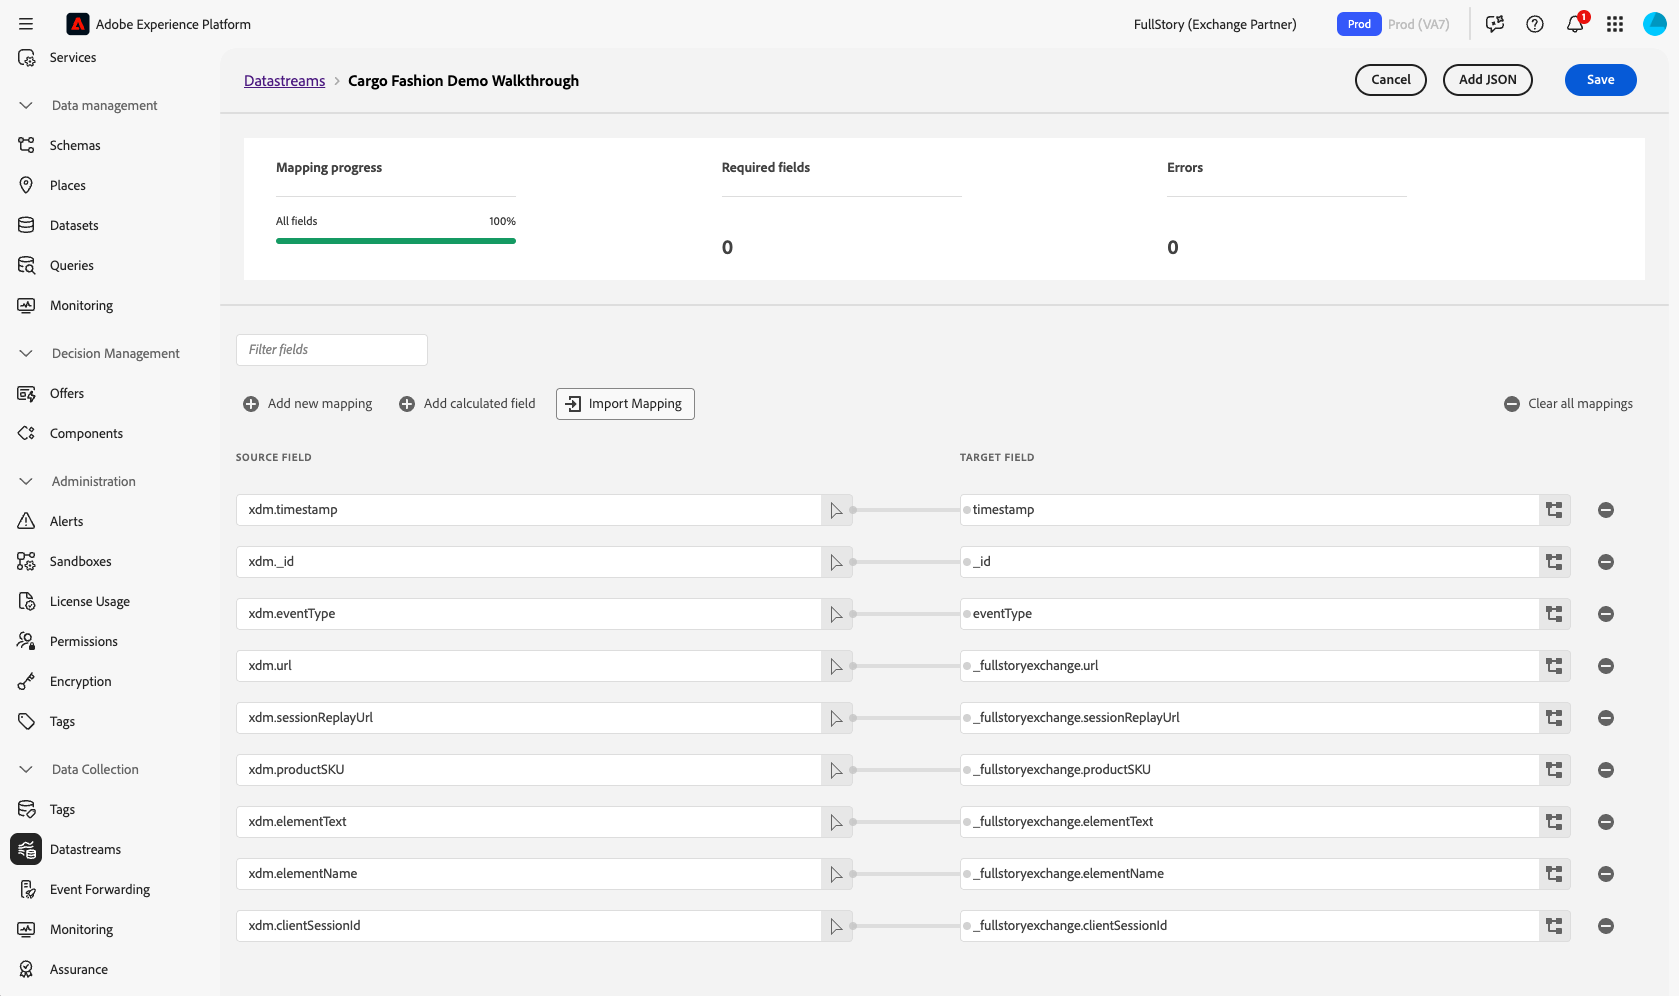
Task: Collapse the Decision Management section
Action: [x=26, y=353]
